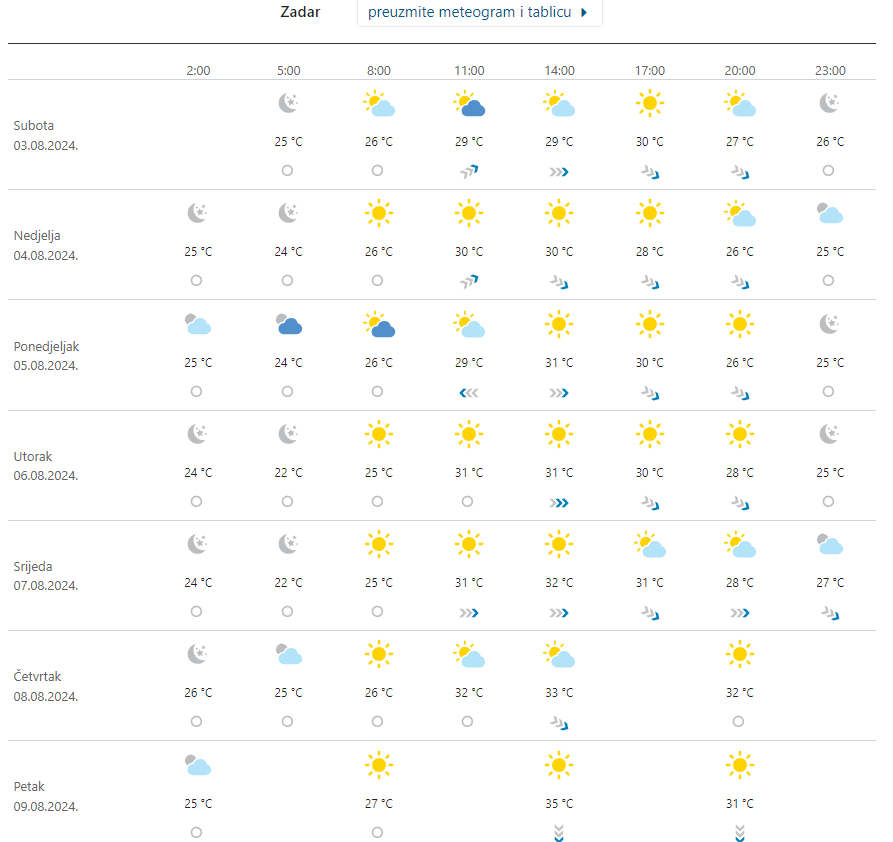
Task: Click the wind arrow for Subota 14:00
Action: click(559, 172)
